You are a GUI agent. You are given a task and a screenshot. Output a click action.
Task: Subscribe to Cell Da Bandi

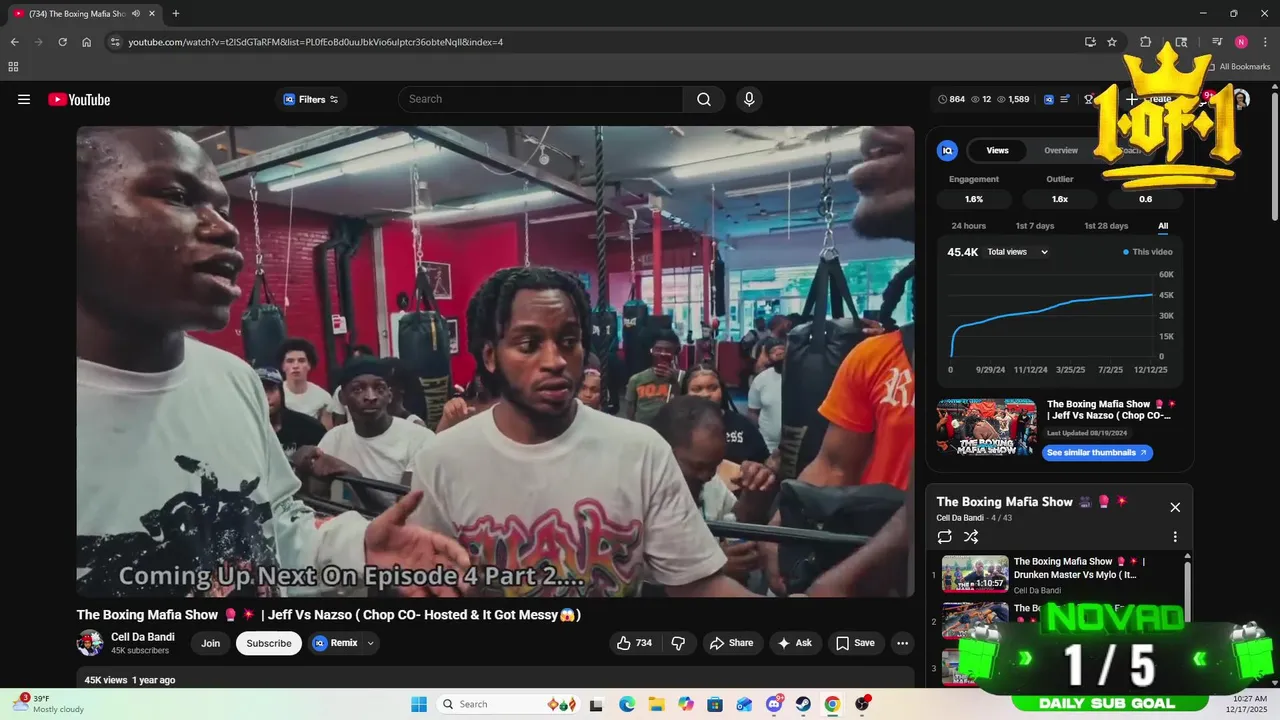pyautogui.click(x=269, y=643)
